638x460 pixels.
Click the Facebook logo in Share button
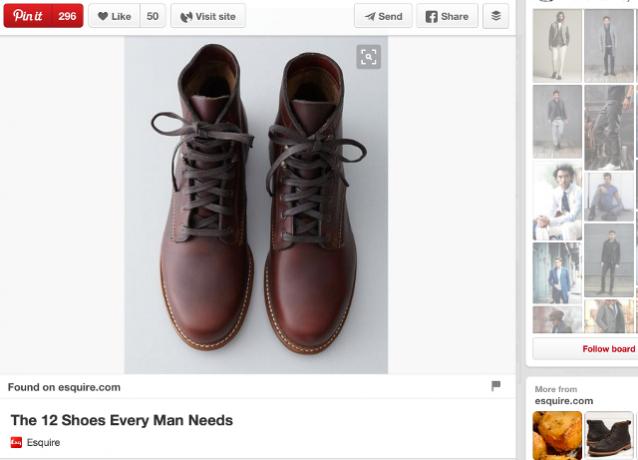(431, 17)
